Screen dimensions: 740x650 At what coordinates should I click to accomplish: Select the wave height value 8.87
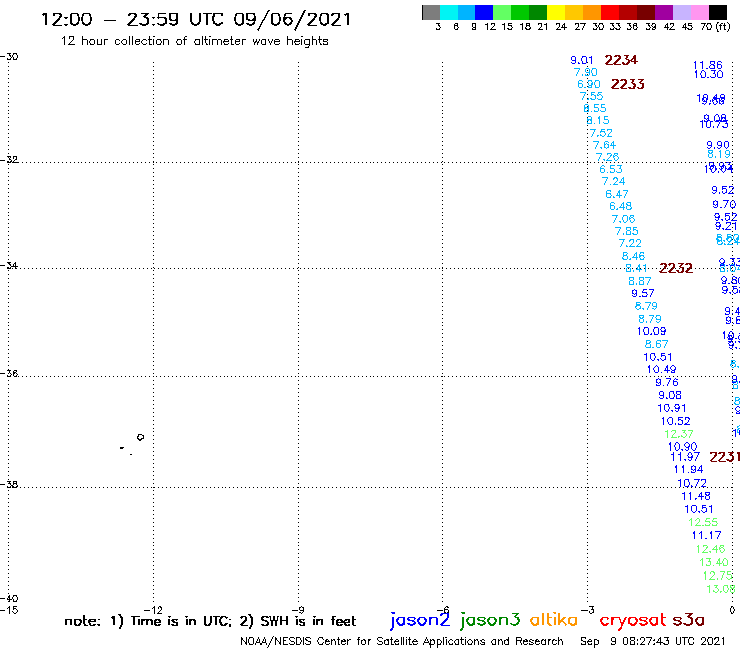pos(640,281)
